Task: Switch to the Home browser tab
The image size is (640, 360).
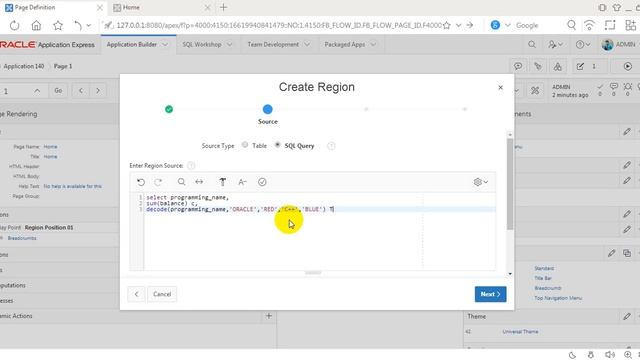Action: pos(131,7)
